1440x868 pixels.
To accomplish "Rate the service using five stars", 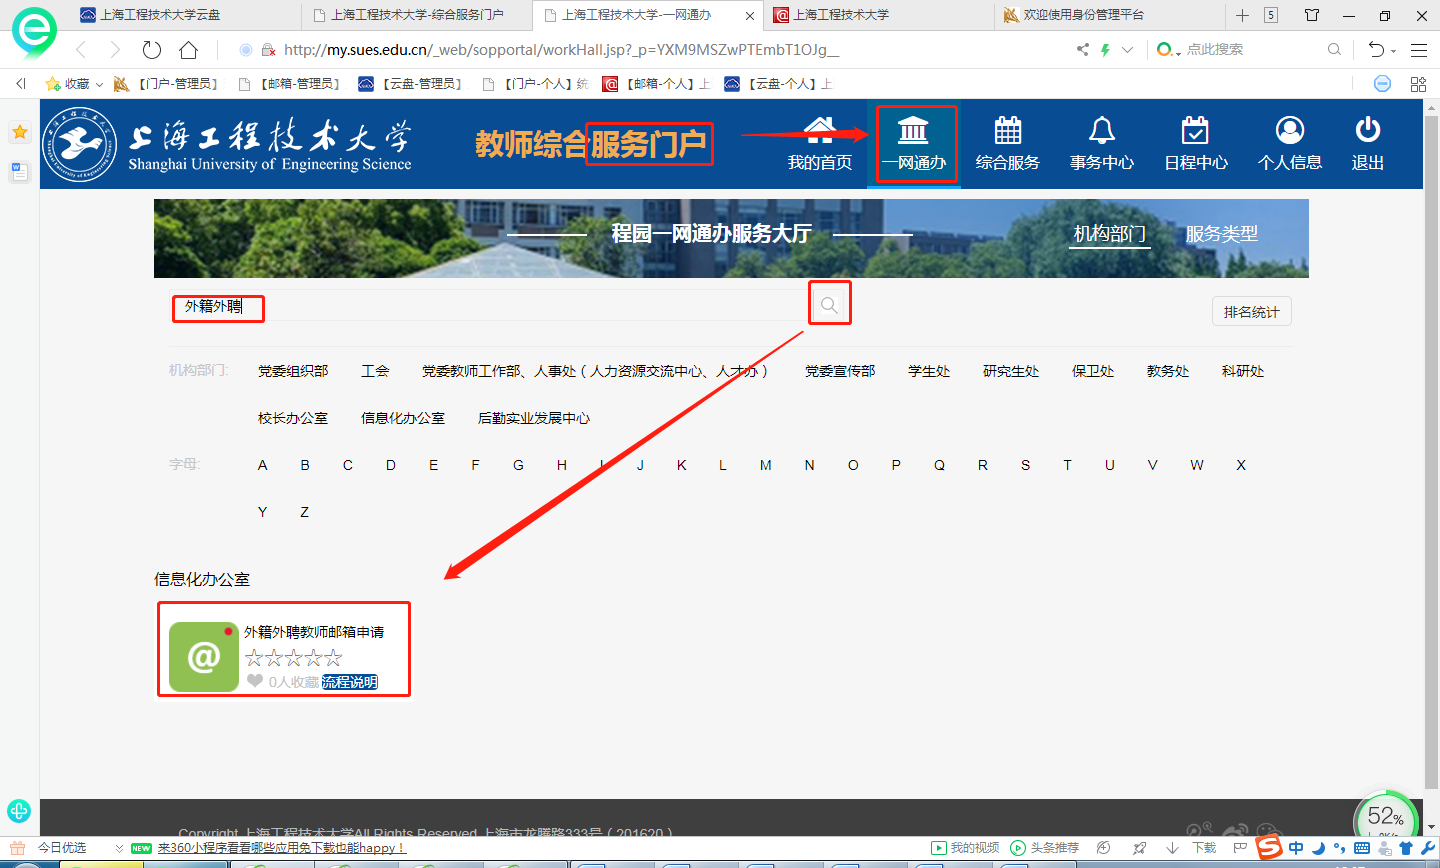I will (293, 657).
